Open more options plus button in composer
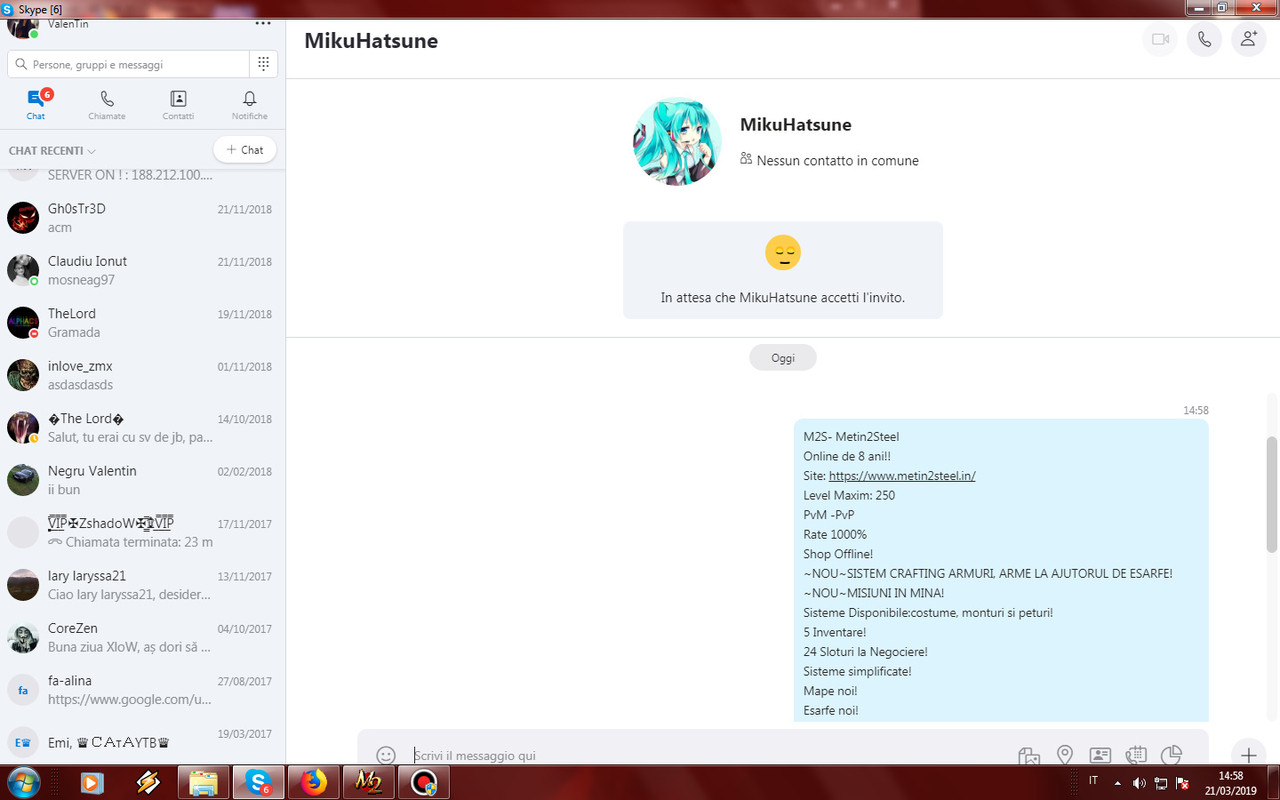The height and width of the screenshot is (800, 1280). tap(1248, 755)
